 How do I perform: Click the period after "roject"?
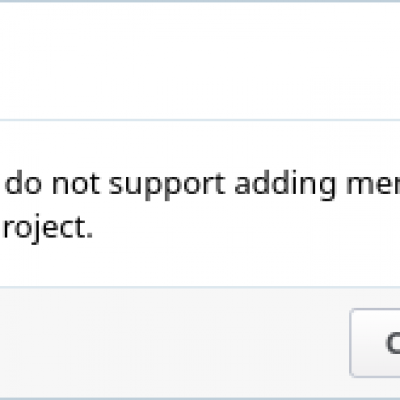(89, 236)
